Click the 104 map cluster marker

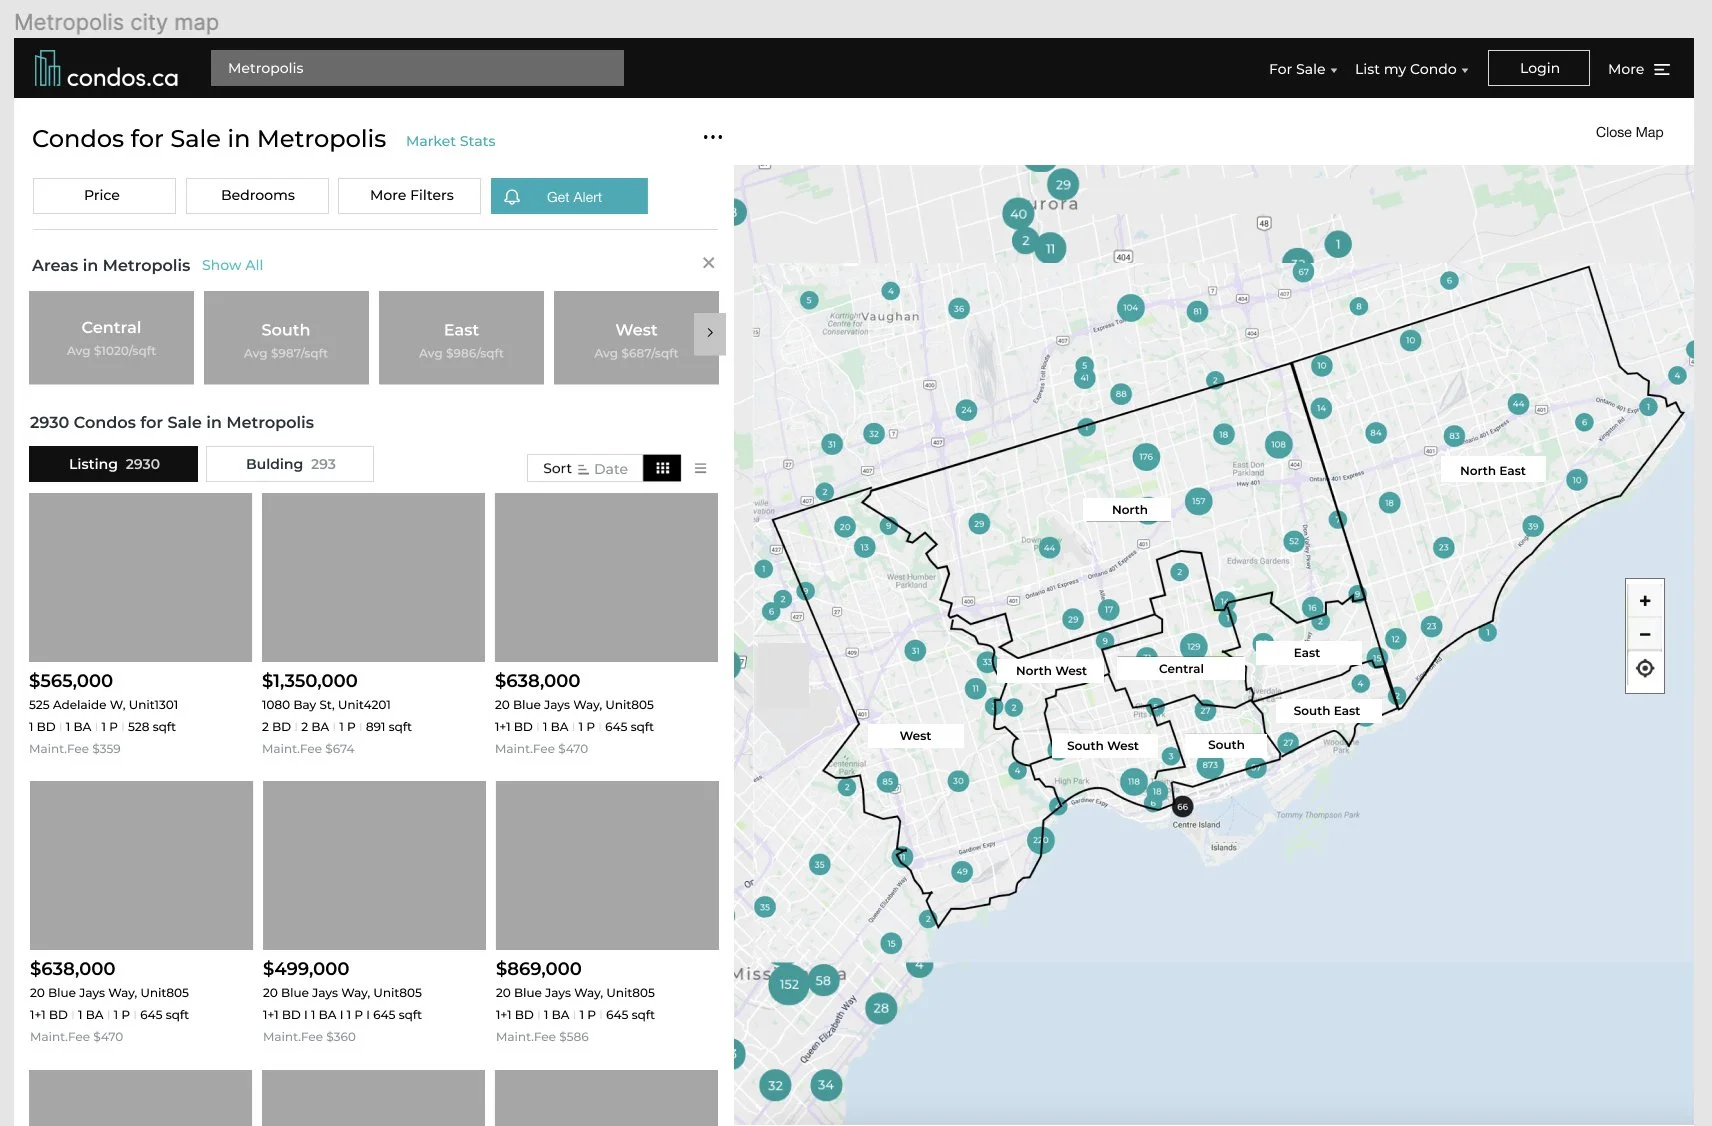point(1130,308)
